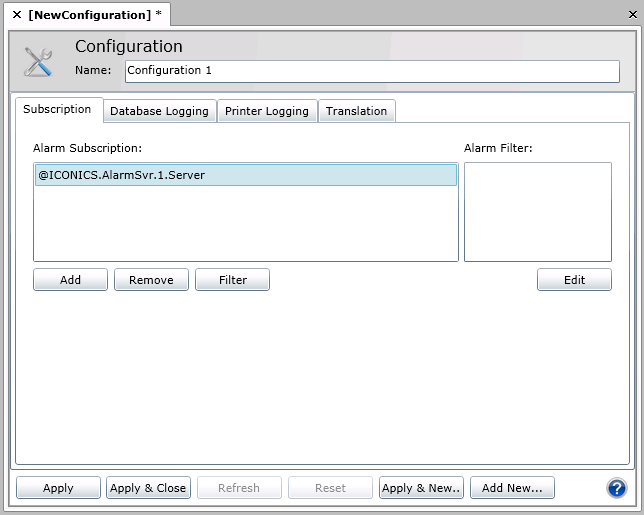644x515 pixels.
Task: Remove the selected alarm subscription
Action: tap(151, 280)
